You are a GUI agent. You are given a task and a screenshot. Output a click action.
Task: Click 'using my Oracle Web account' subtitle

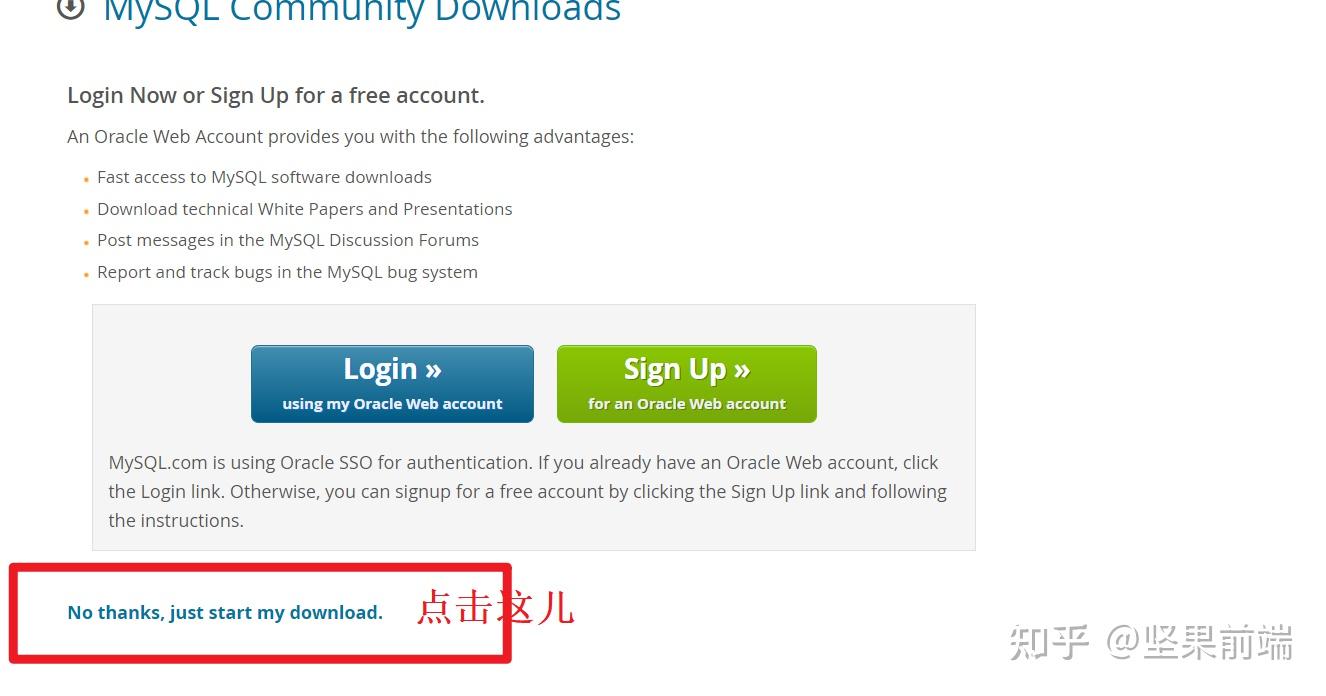pyautogui.click(x=392, y=404)
